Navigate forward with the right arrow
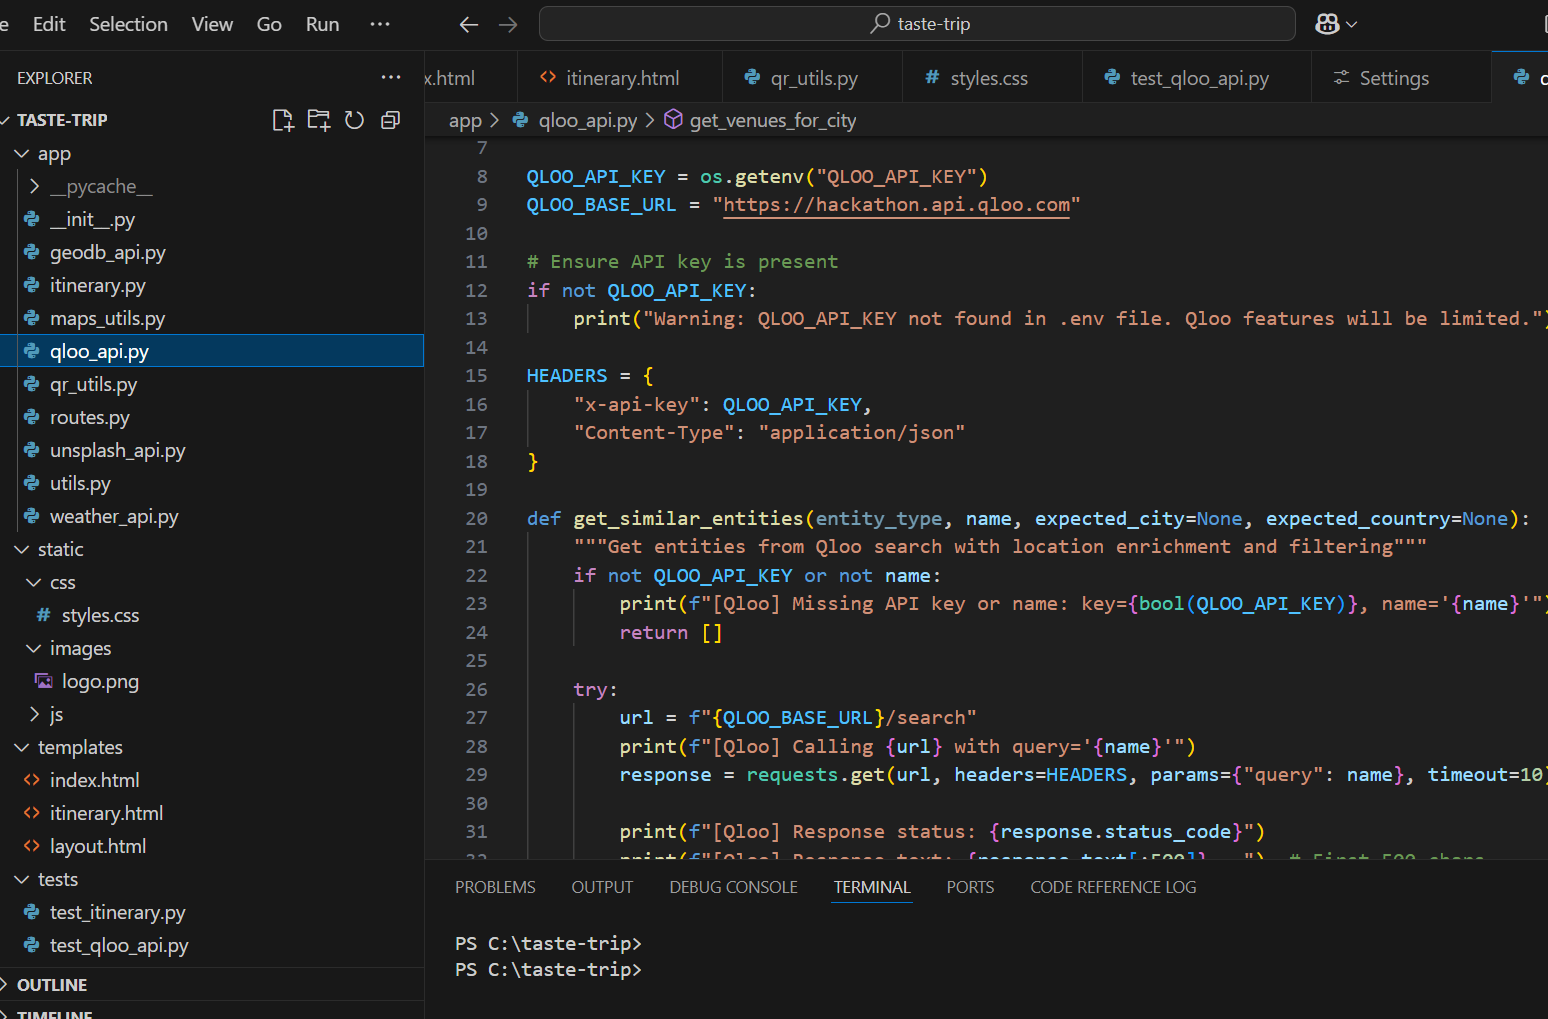The width and height of the screenshot is (1548, 1019). 508,24
